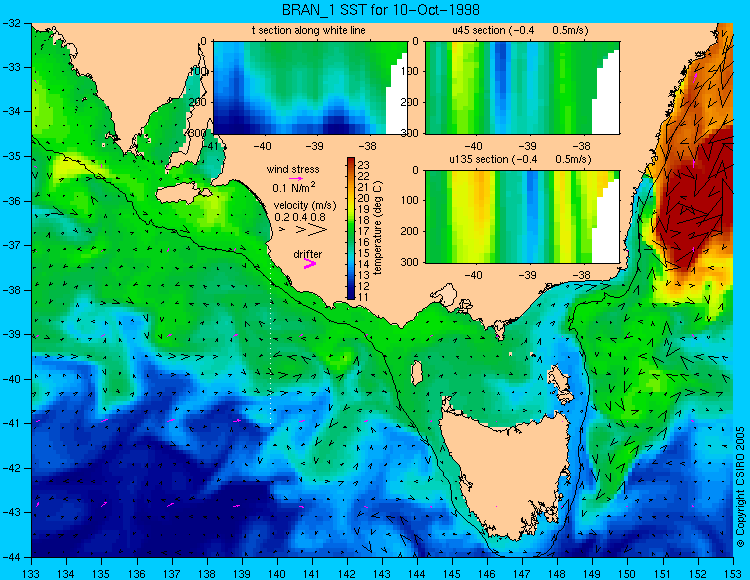Click the '© Copyright CSIRO 2005' text
Viewport: 750px width, 580px height.
click(x=740, y=487)
